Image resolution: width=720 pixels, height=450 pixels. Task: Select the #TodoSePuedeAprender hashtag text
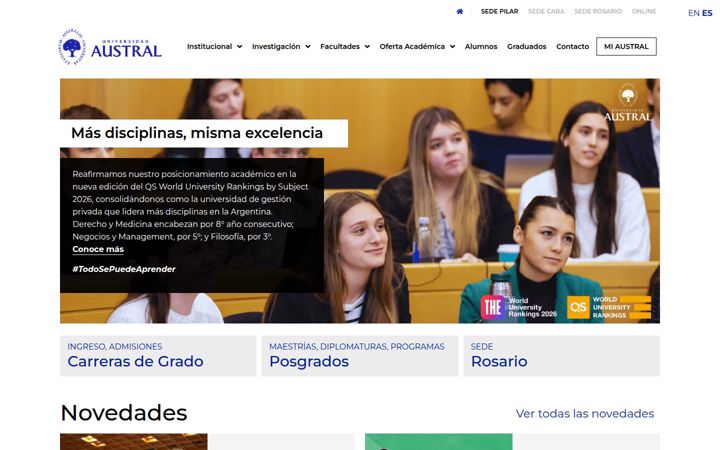(x=124, y=269)
